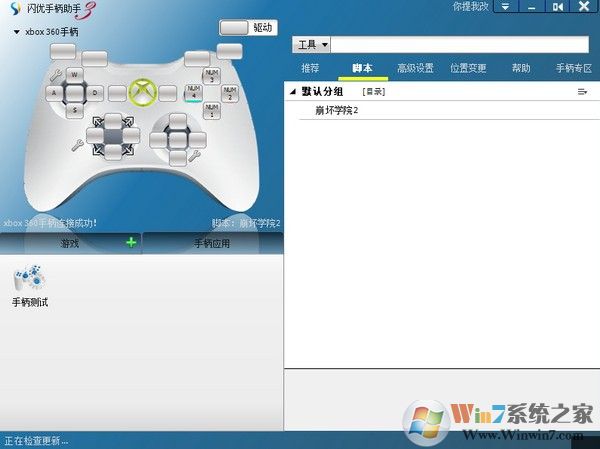
Task: Click the D key on left stick
Action: (x=95, y=93)
